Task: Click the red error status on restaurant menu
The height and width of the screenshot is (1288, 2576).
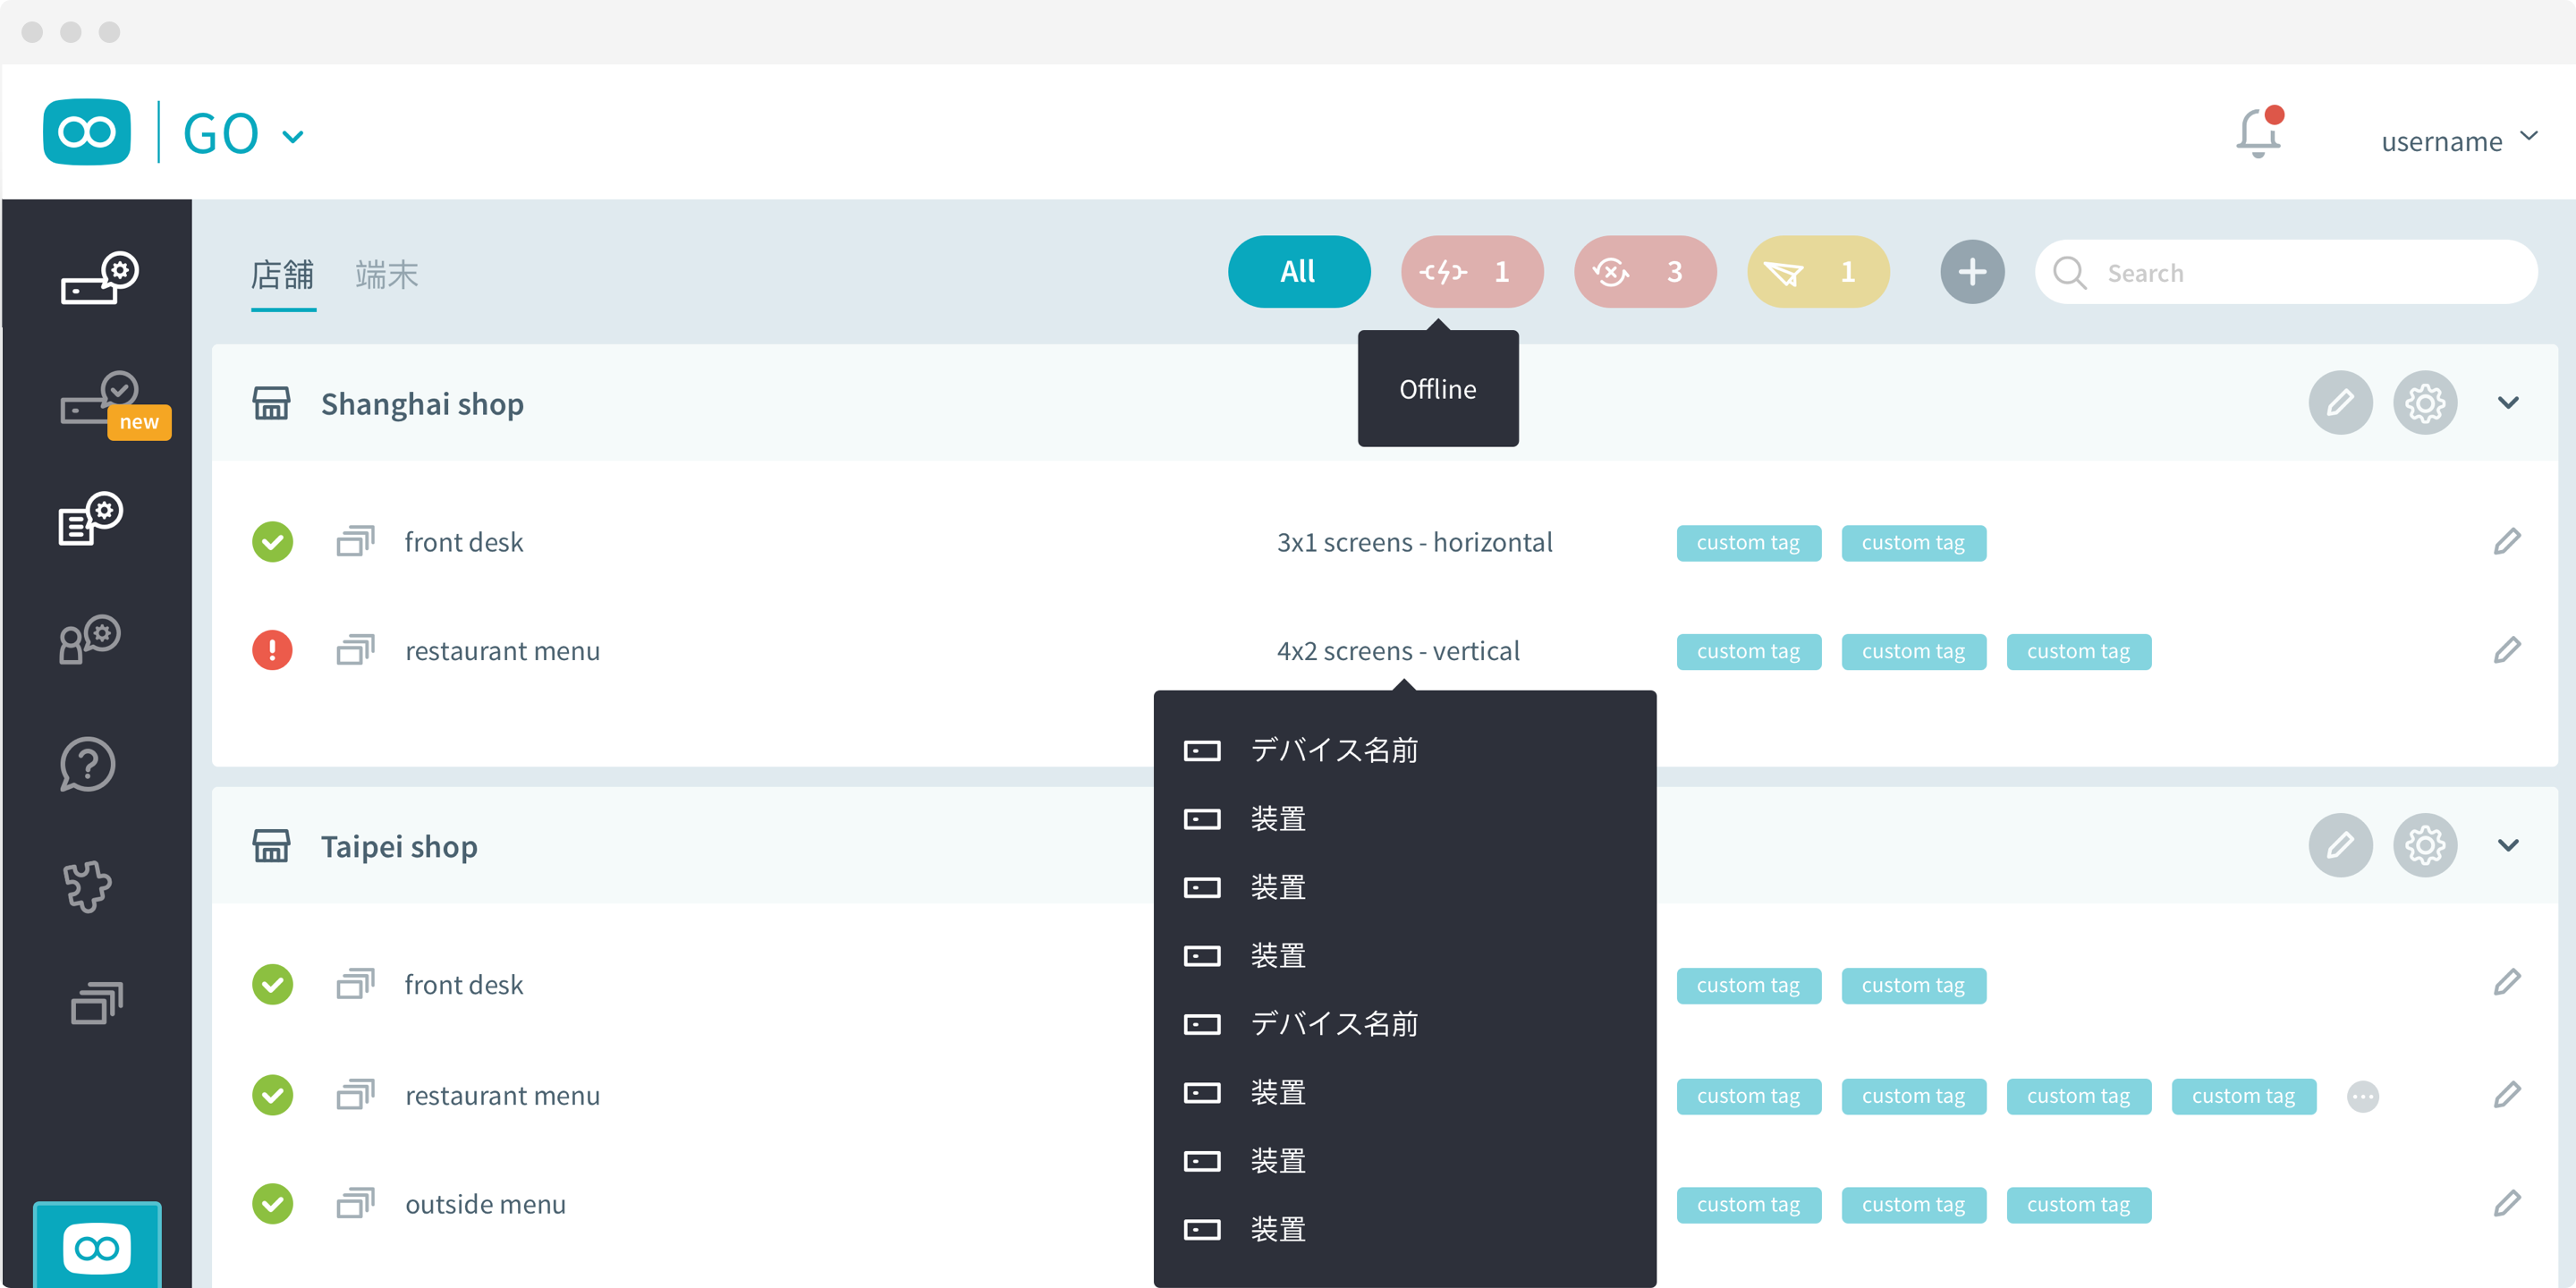Action: coord(272,651)
